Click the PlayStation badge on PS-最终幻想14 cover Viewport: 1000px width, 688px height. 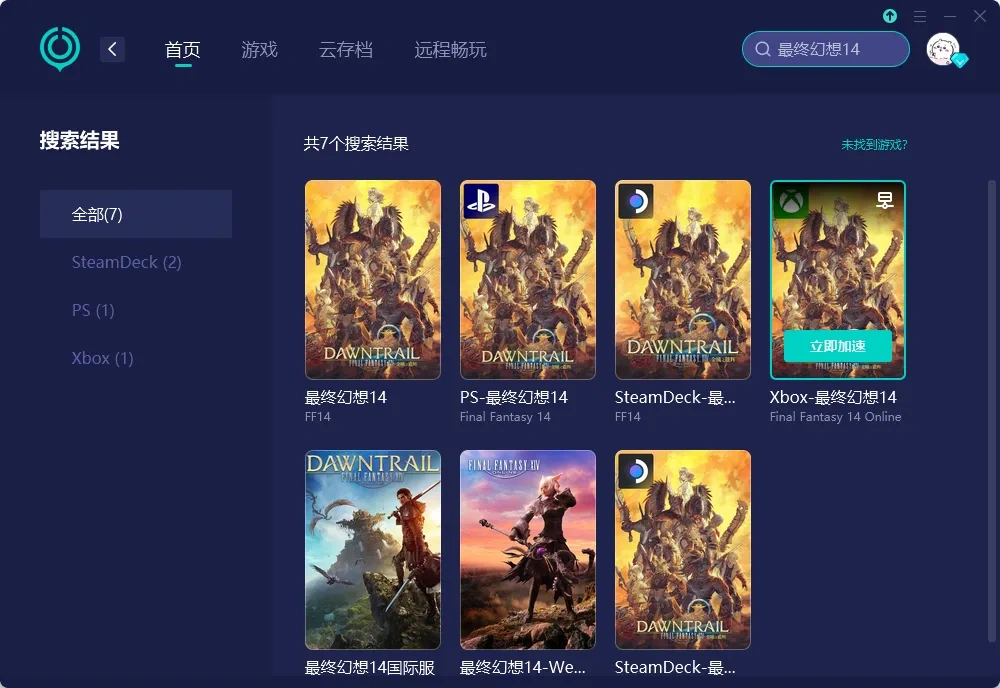(x=481, y=201)
